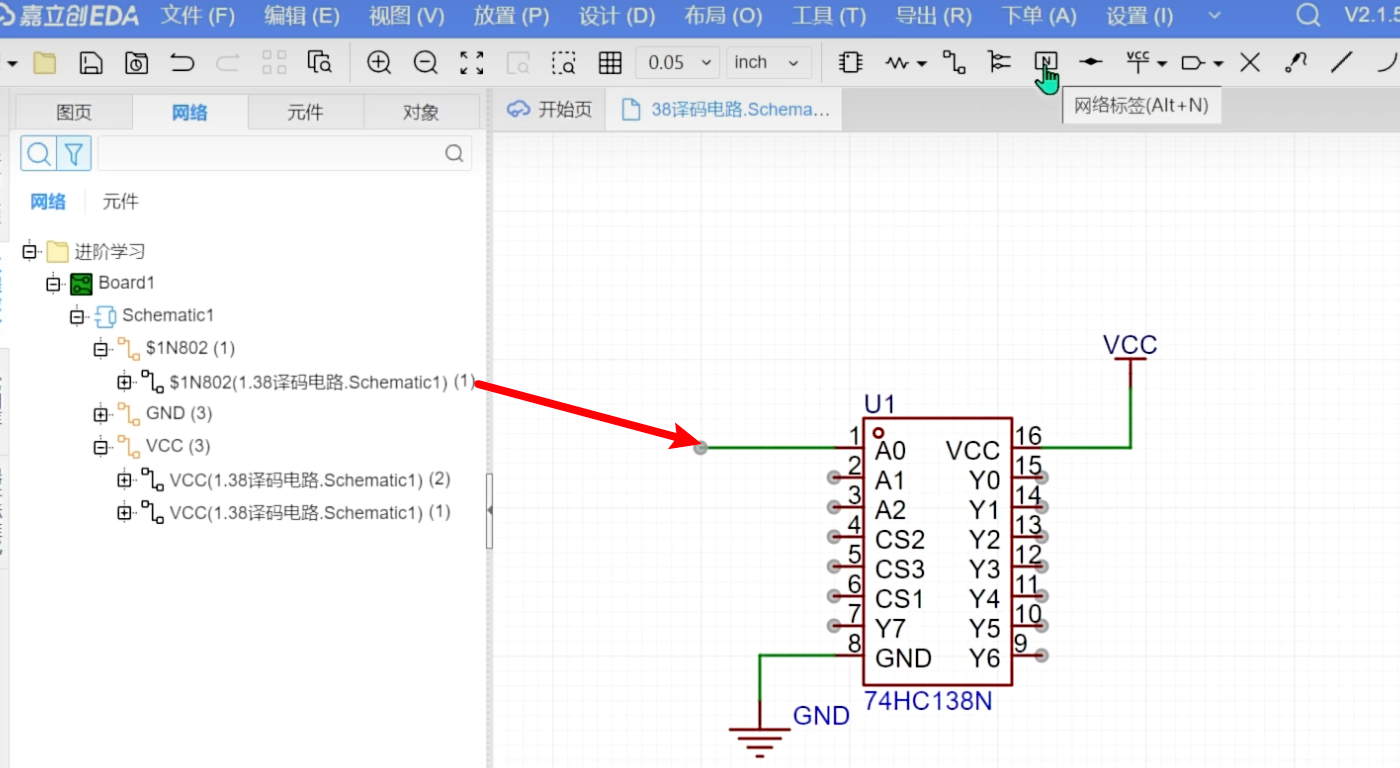
Task: Click the Fit to Window icon
Action: 472,63
